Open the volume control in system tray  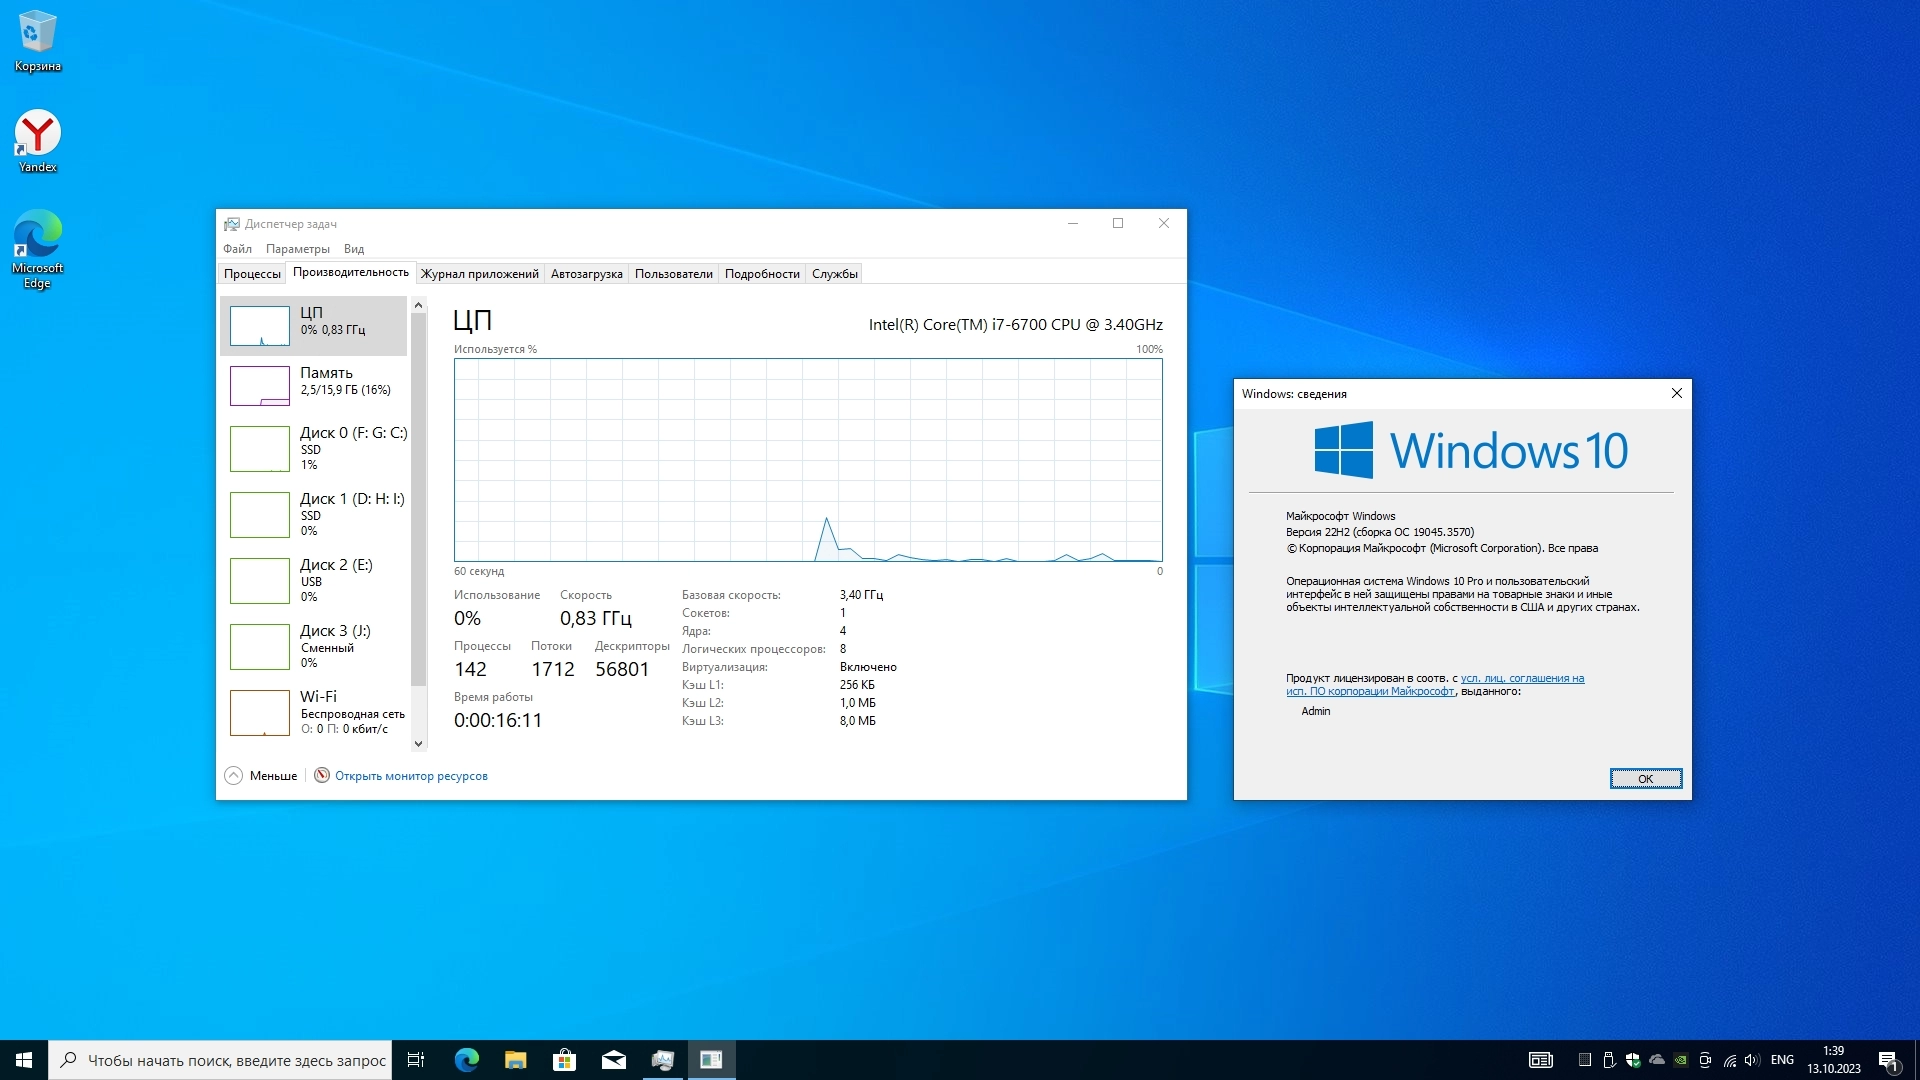point(1751,1060)
